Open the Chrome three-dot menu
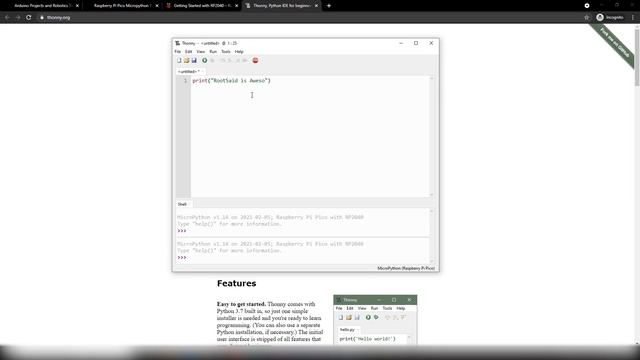This screenshot has width=640, height=360. pos(633,18)
